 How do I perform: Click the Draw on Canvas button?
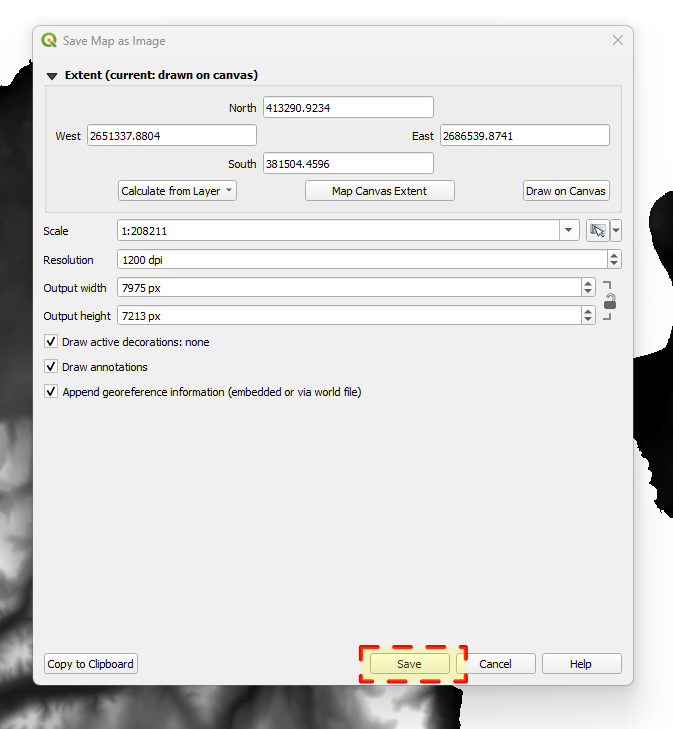tap(566, 191)
